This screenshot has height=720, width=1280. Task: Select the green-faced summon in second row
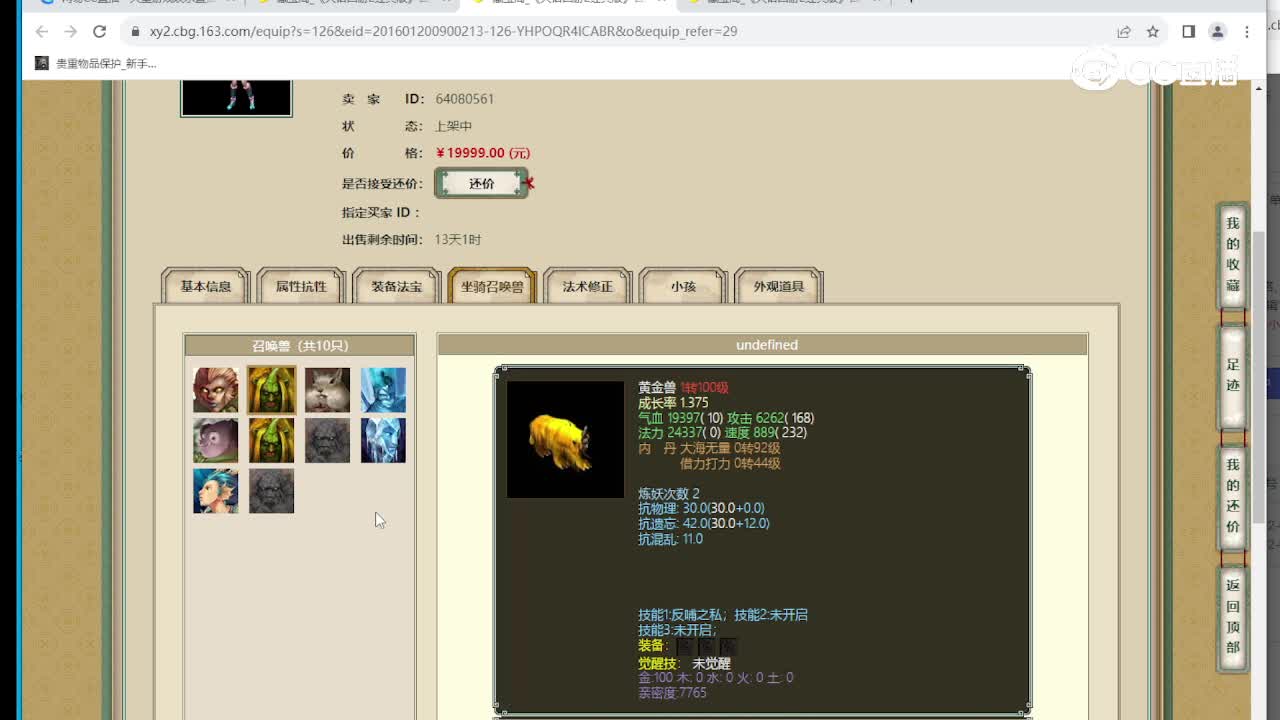coord(272,440)
